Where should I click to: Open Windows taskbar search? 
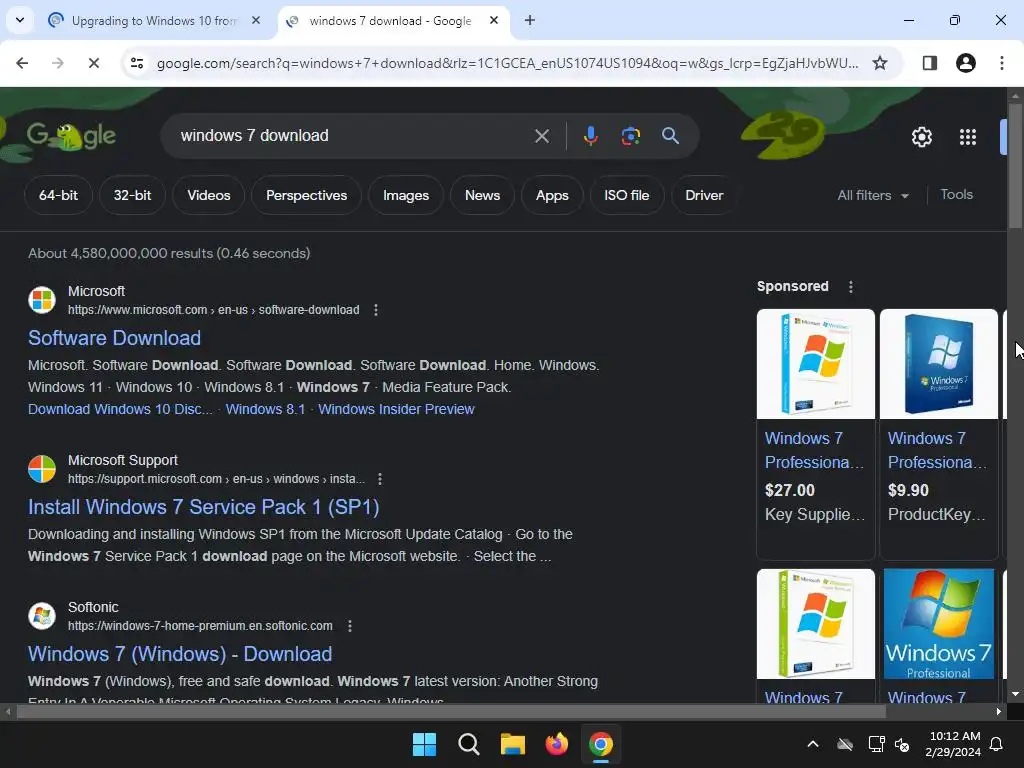pyautogui.click(x=468, y=744)
